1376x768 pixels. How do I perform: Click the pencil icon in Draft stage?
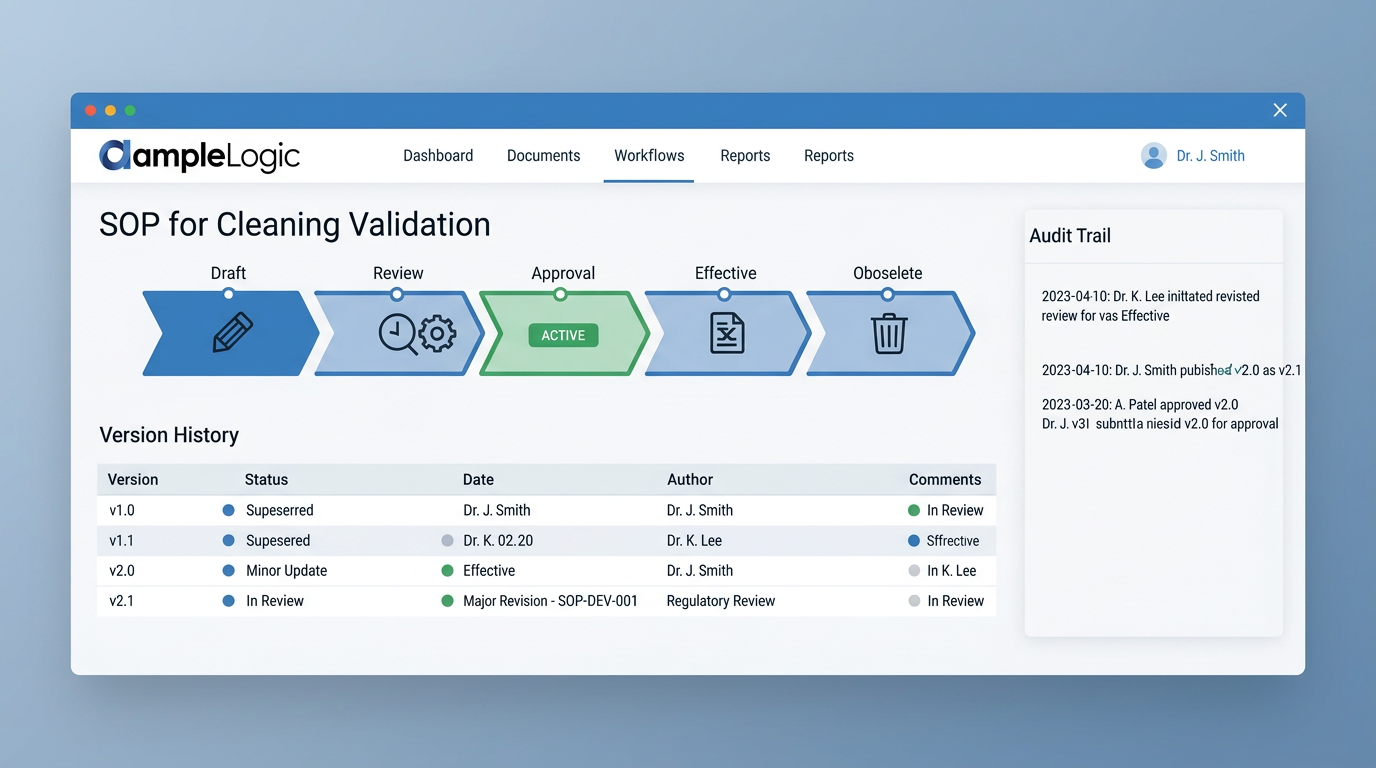coord(233,333)
